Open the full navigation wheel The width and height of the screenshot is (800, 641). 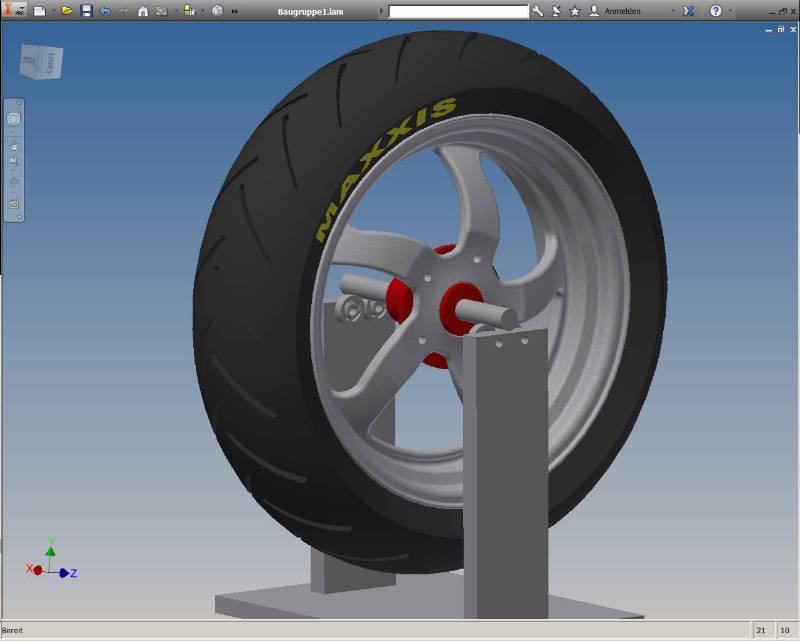point(14,119)
